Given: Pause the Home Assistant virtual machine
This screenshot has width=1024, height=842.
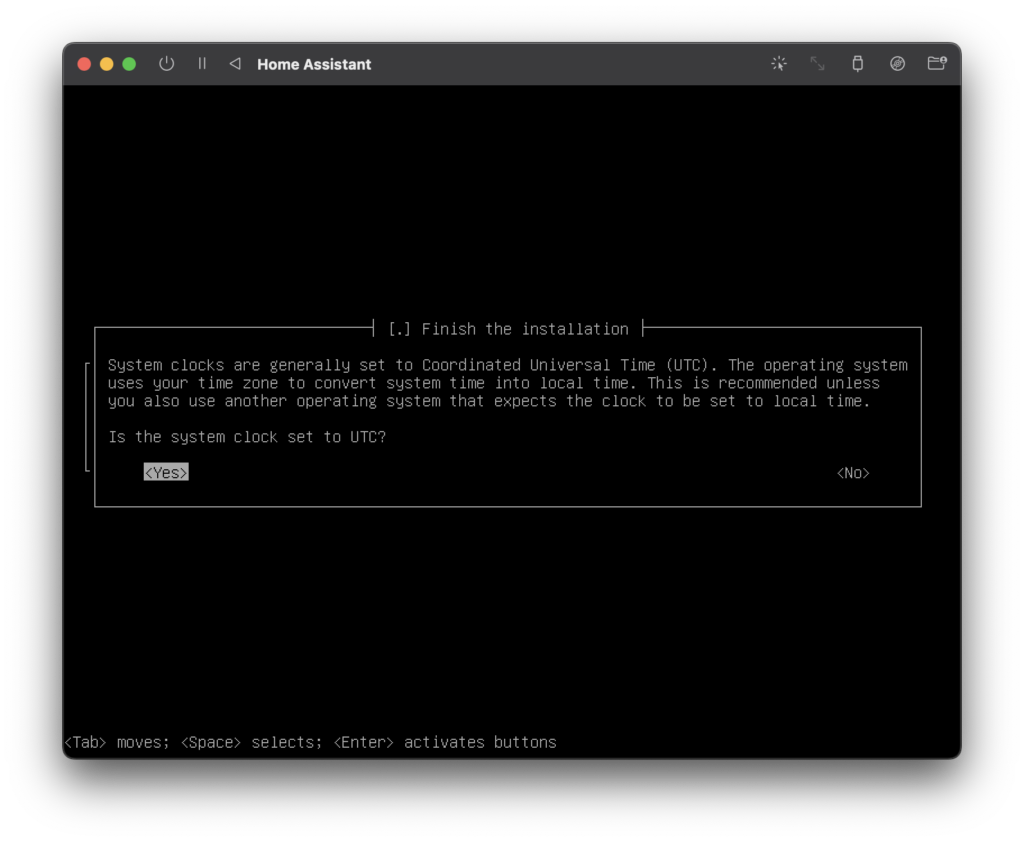Looking at the screenshot, I should 202,63.
